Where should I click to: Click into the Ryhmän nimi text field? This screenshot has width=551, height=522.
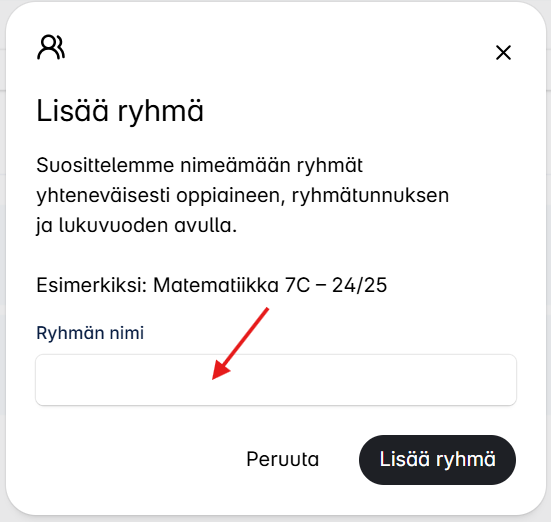click(x=276, y=380)
